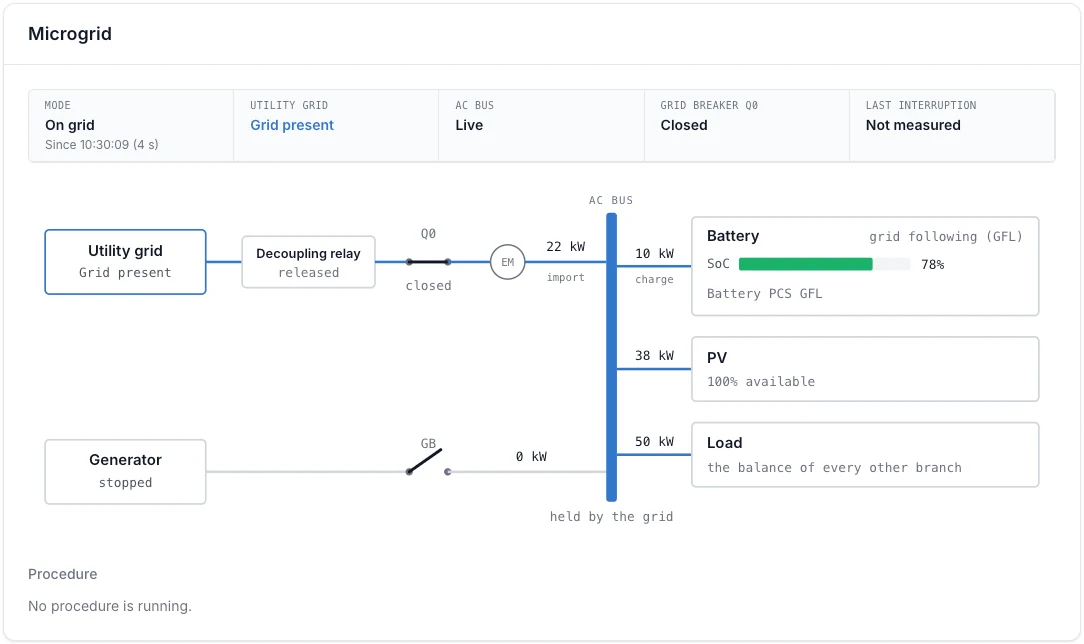This screenshot has width=1084, height=644.
Task: Click the 'AC BUS' diagram label
Action: tap(611, 200)
